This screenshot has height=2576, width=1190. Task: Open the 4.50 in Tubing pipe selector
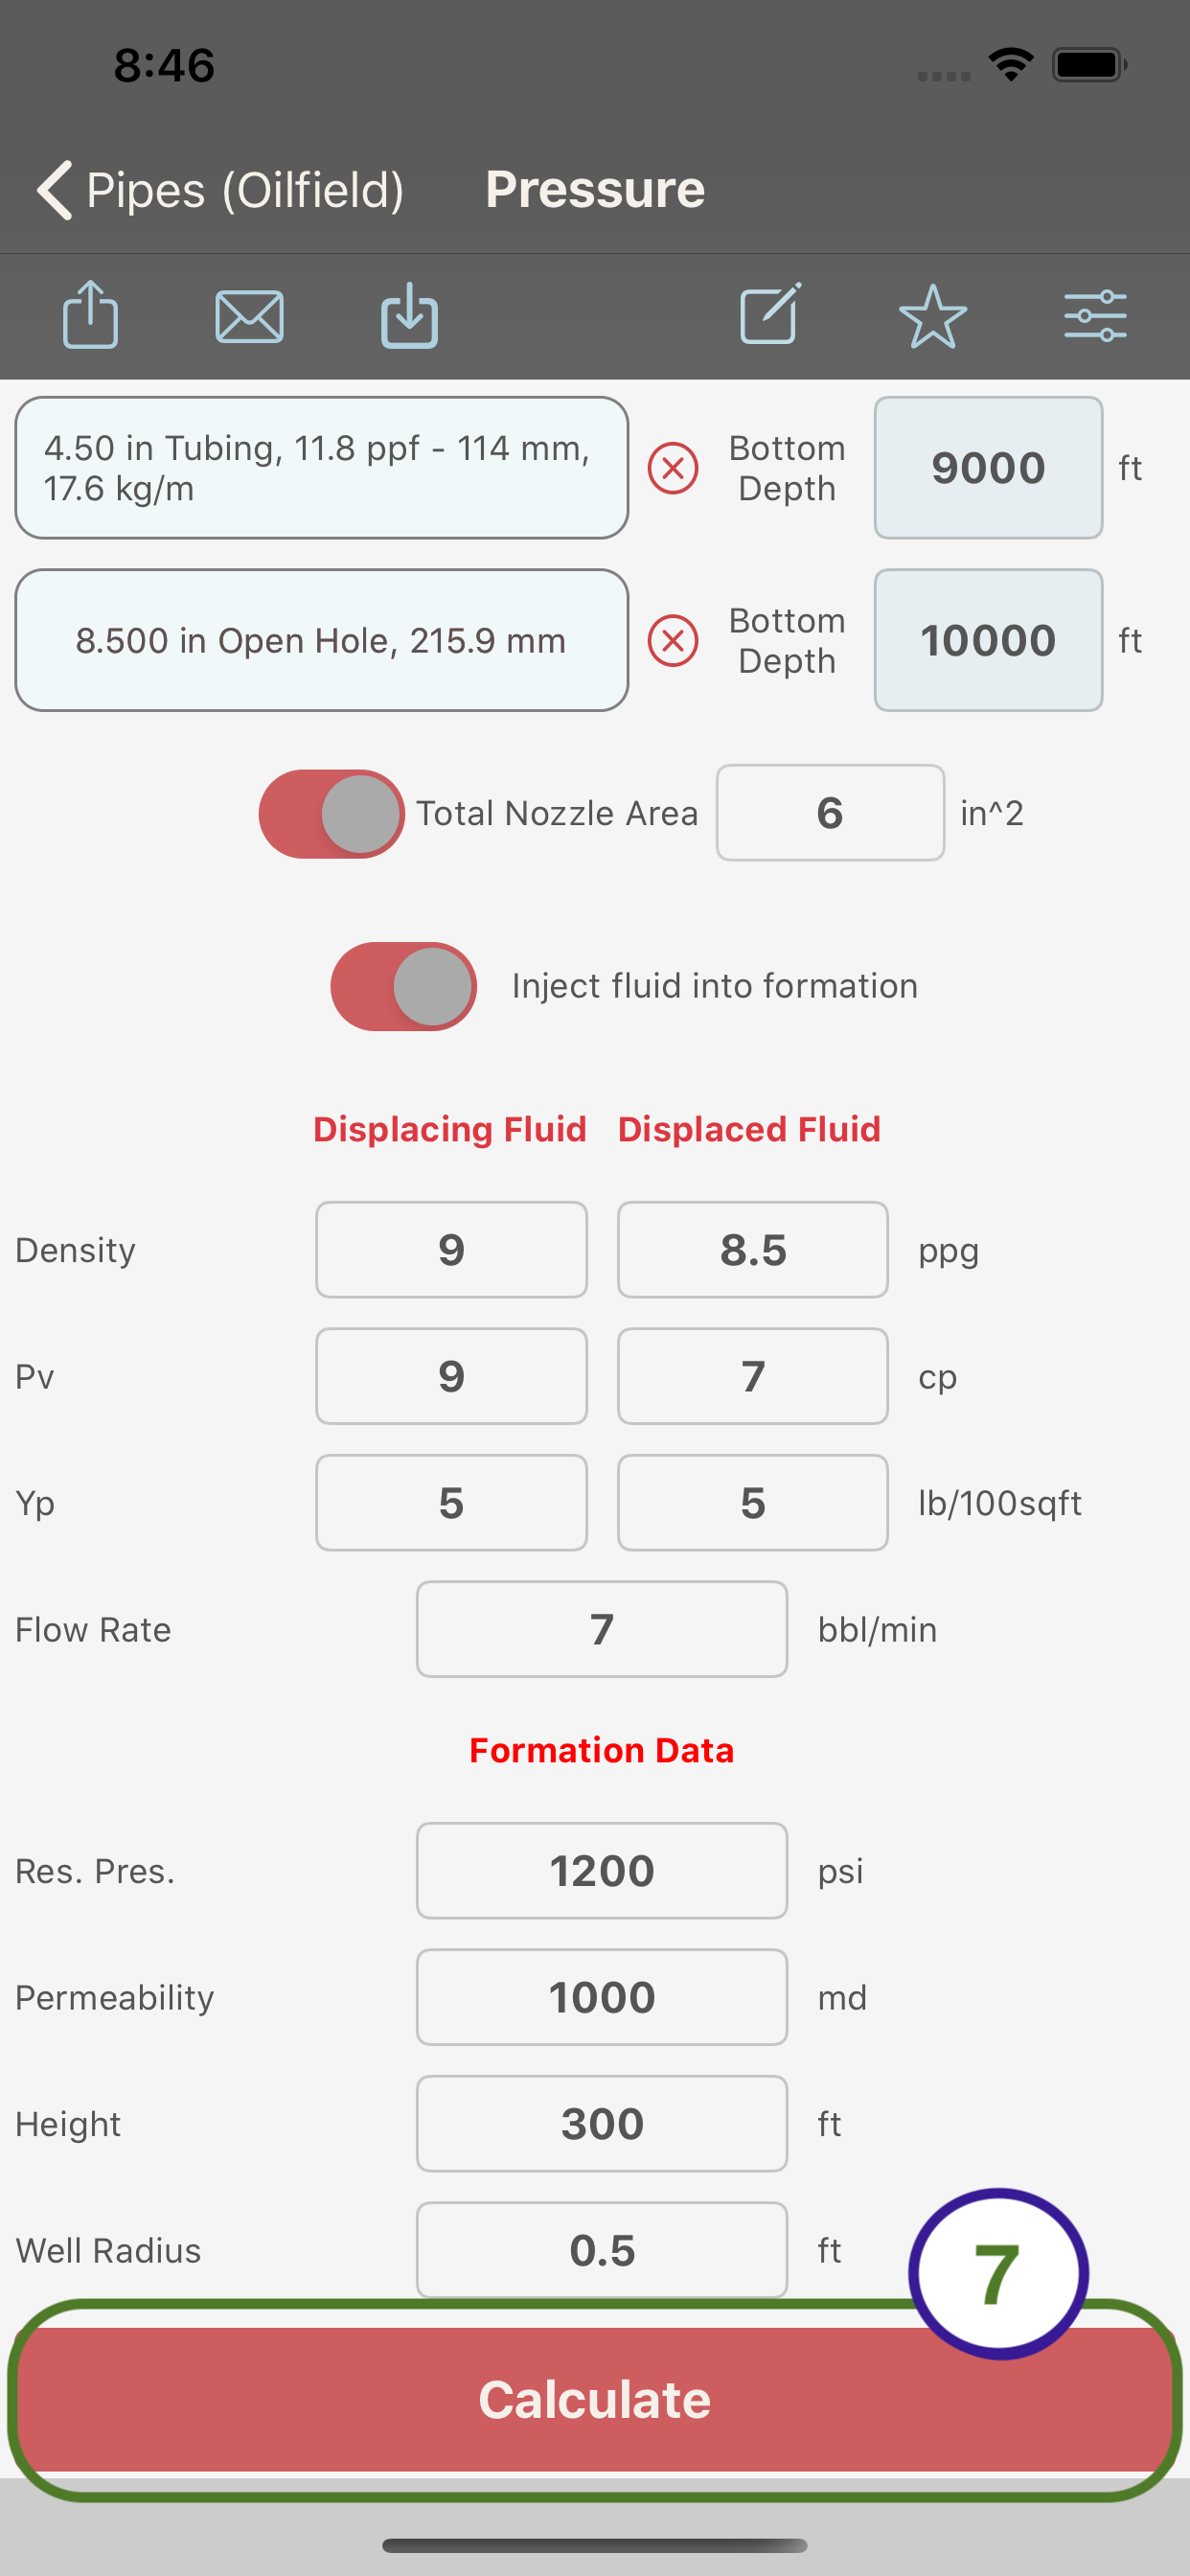point(322,468)
